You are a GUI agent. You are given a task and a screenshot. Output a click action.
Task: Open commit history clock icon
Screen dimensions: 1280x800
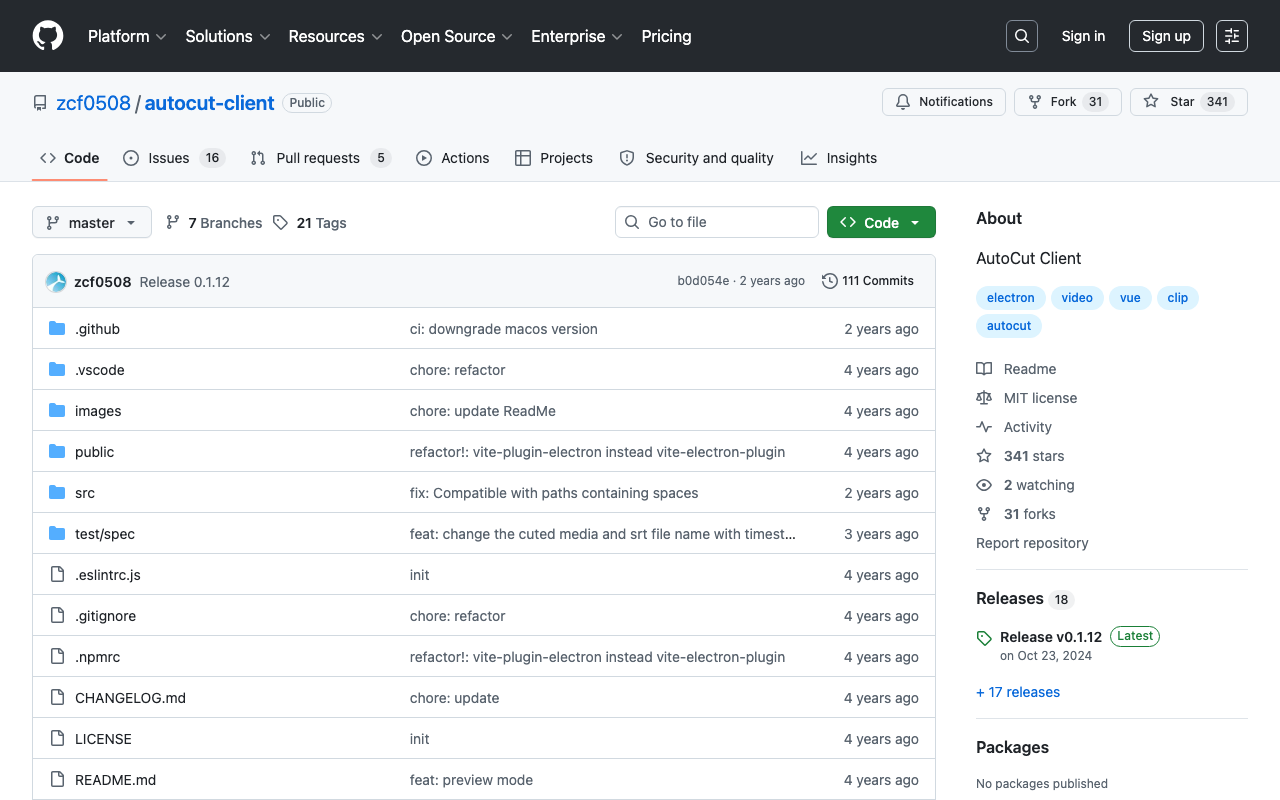830,281
